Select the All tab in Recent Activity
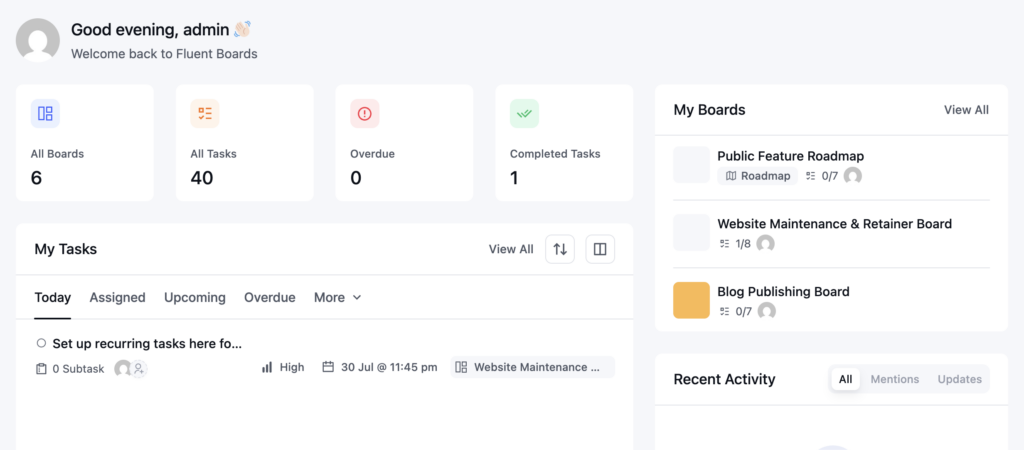This screenshot has height=450, width=1024. click(x=846, y=379)
